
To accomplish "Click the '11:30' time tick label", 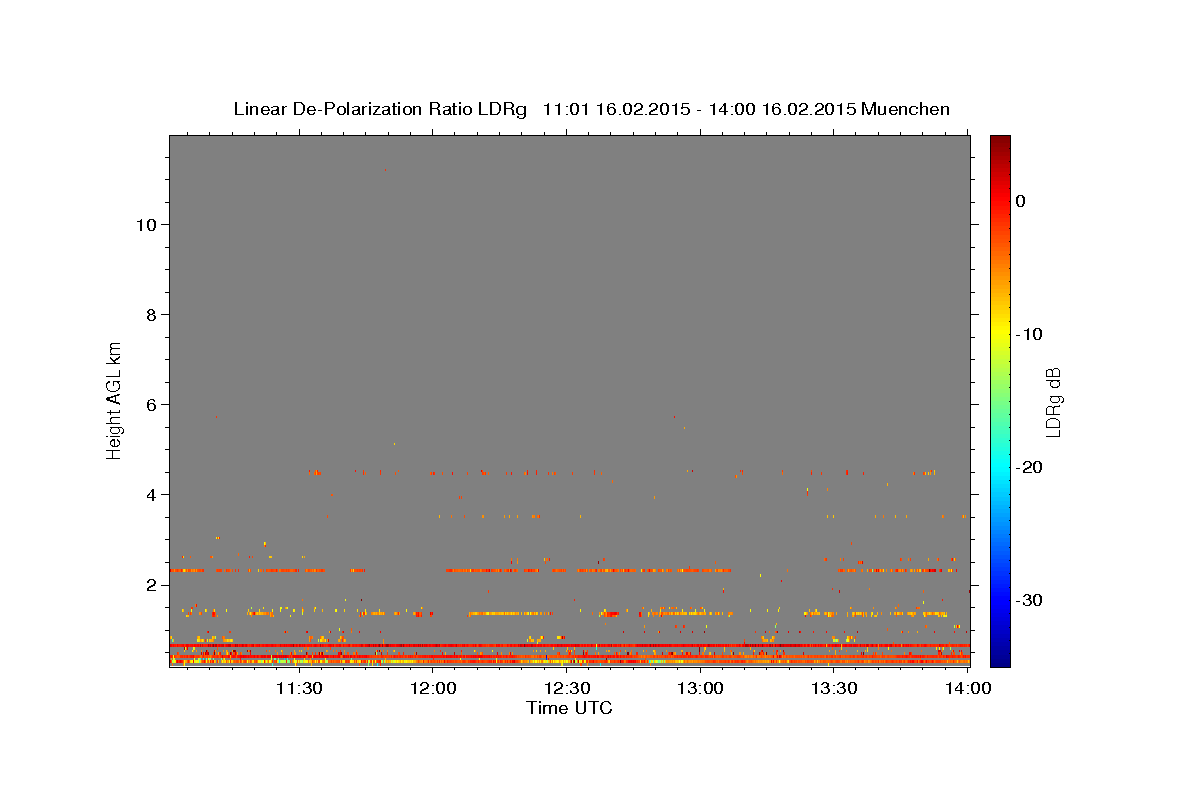I will pos(298,688).
